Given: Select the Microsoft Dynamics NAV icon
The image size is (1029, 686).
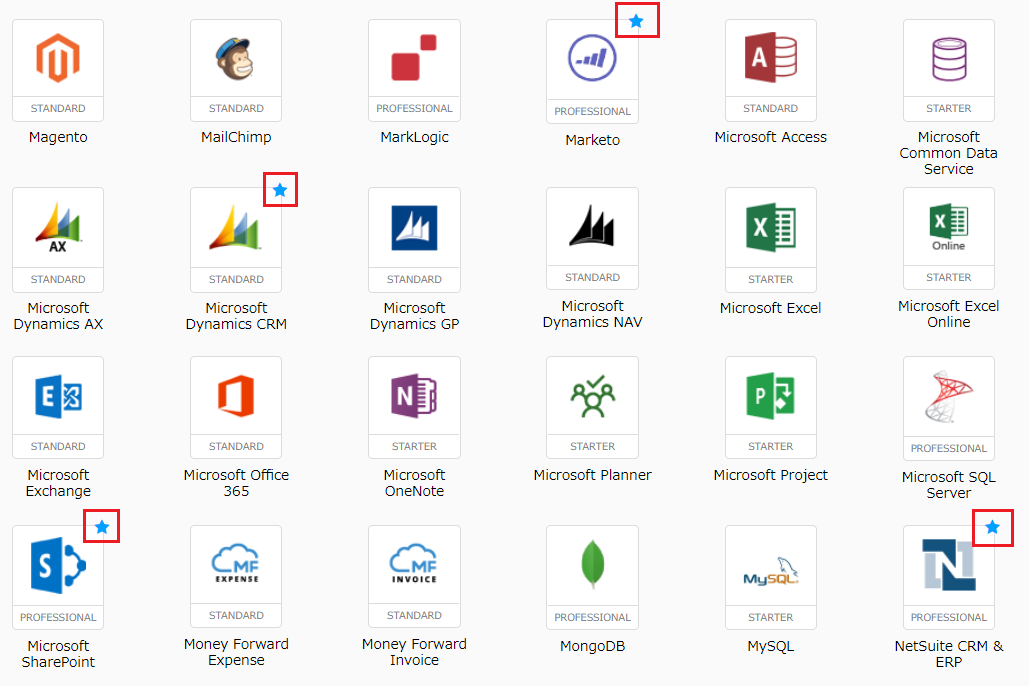Looking at the screenshot, I should pyautogui.click(x=592, y=226).
